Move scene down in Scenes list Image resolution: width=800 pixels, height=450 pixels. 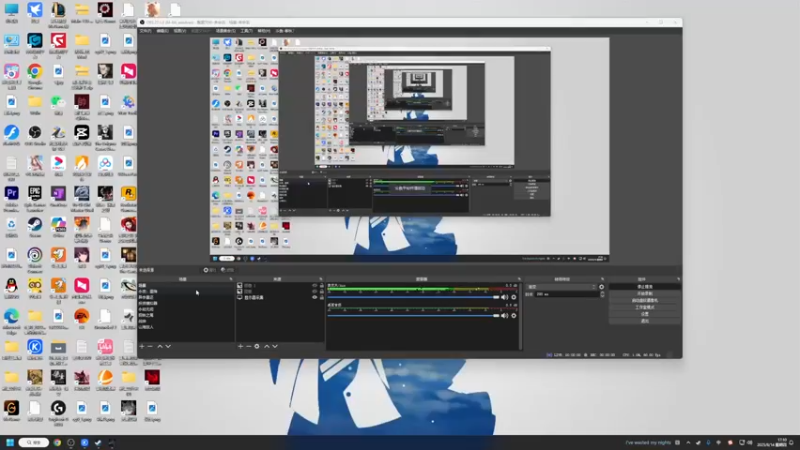coord(168,346)
